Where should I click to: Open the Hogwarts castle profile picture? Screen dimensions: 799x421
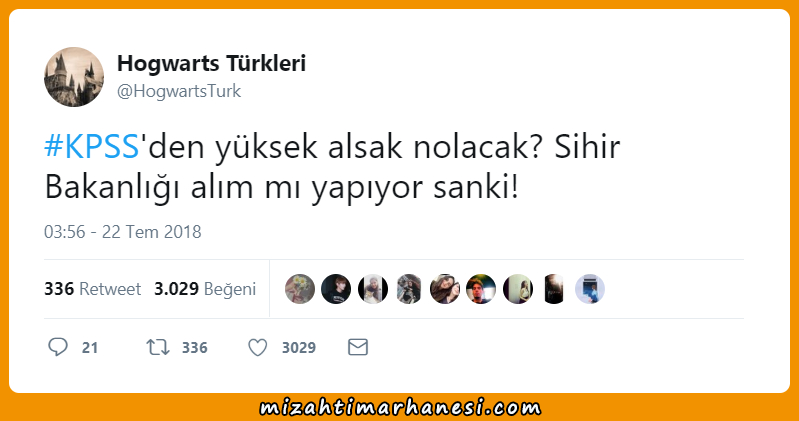pos(74,77)
